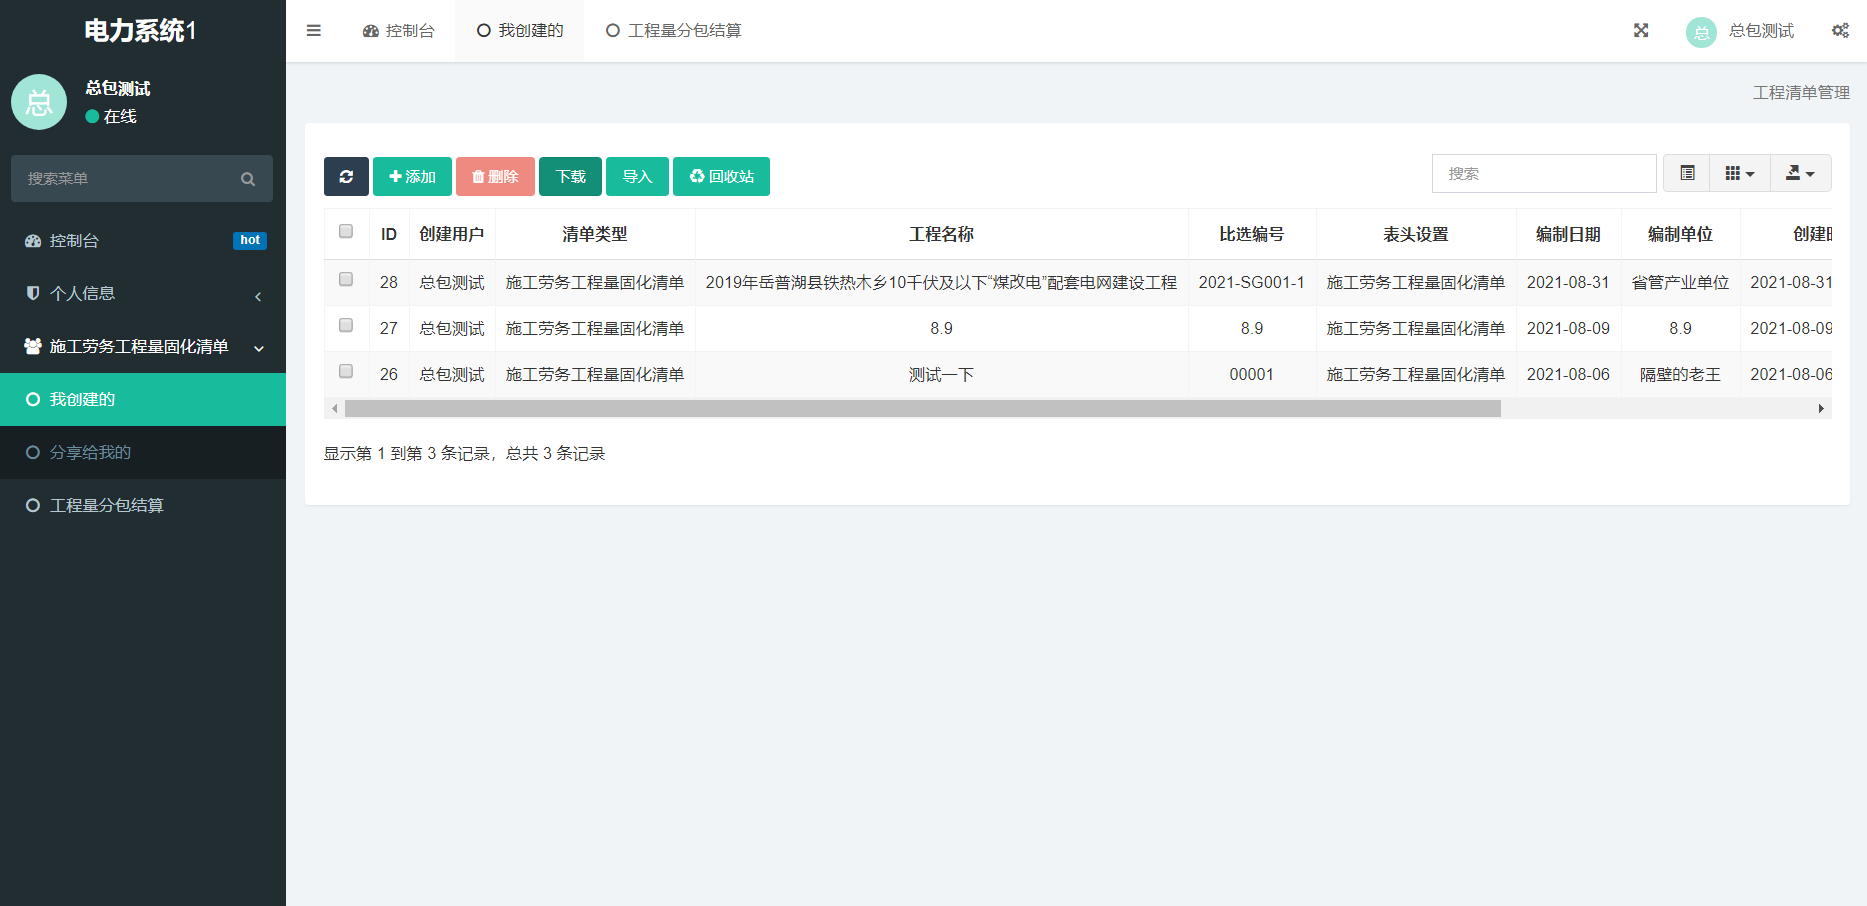Sort by the ID column header
The height and width of the screenshot is (906, 1867).
389,234
